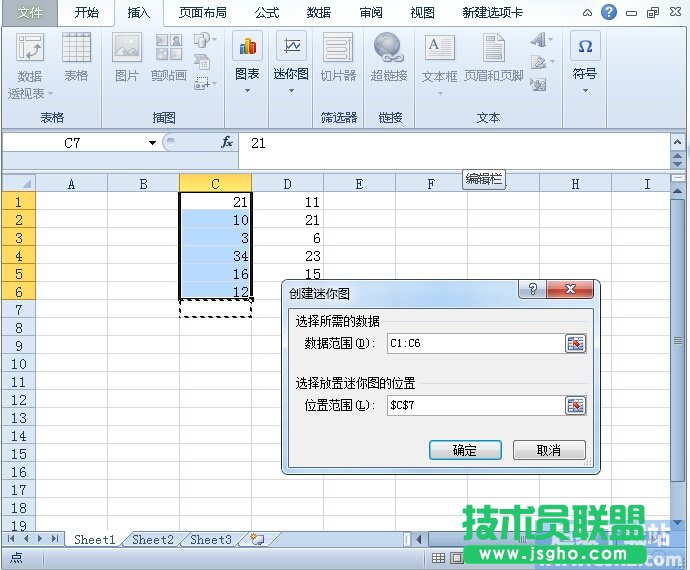Switch to the Sheet2 worksheet tab

tap(153, 540)
